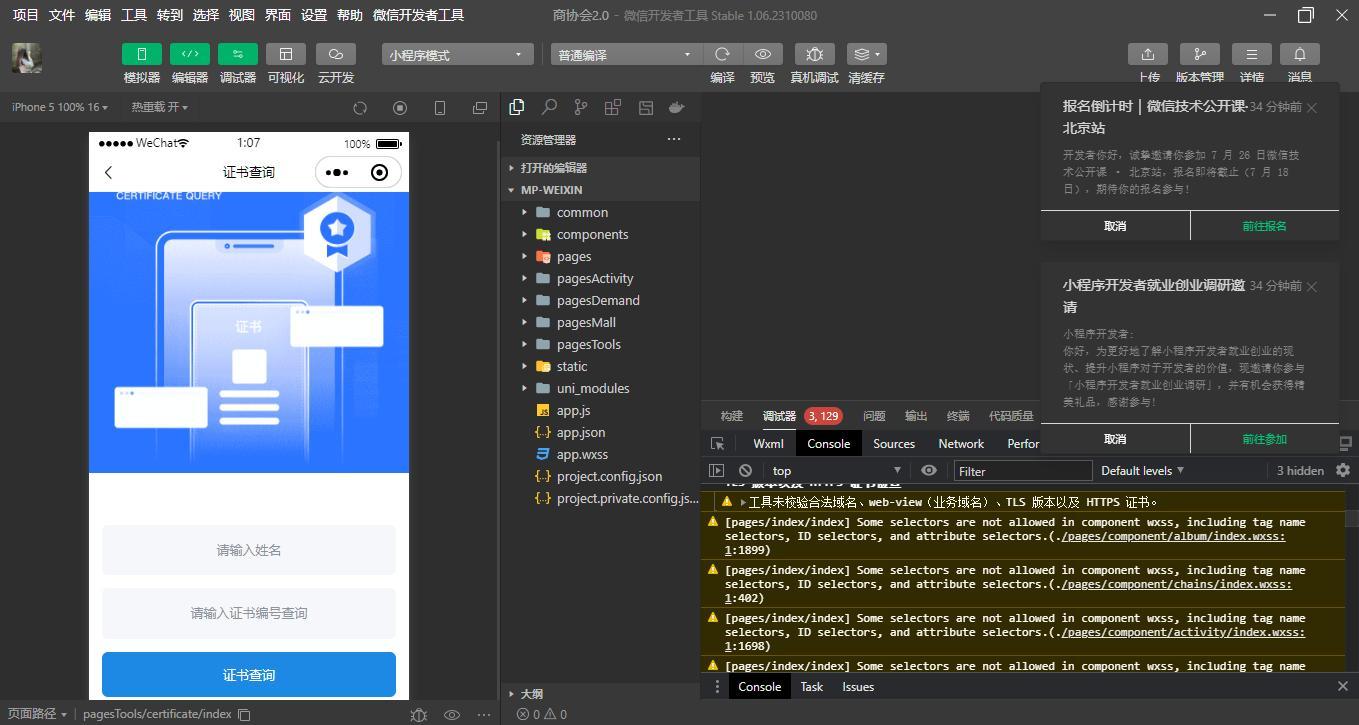The height and width of the screenshot is (725, 1359).
Task: Open 版本管理 version control
Action: pos(1200,54)
